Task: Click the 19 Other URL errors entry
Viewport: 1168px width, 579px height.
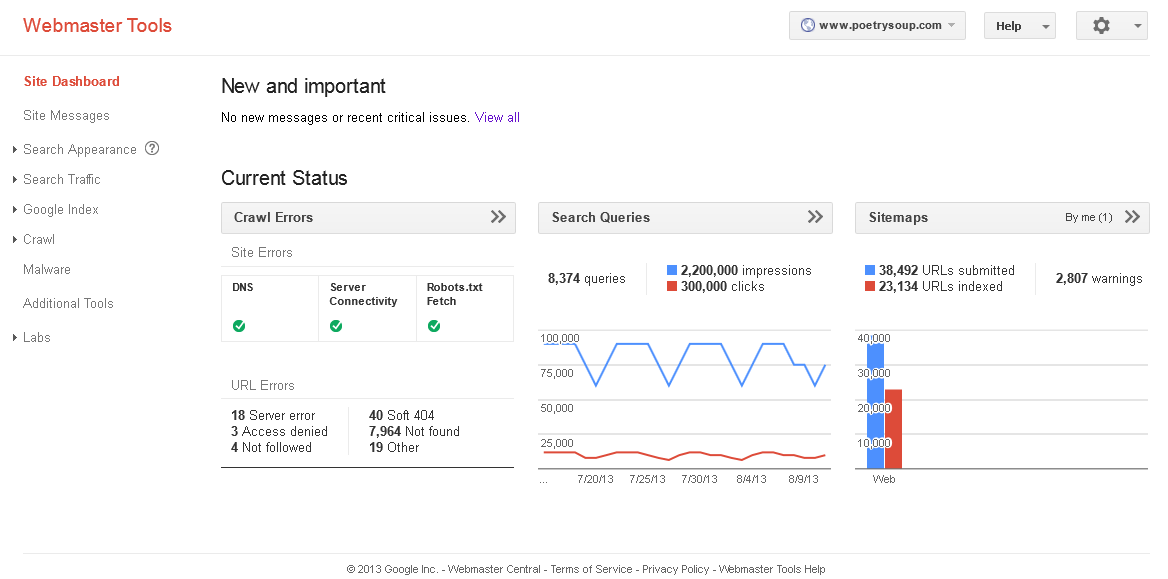Action: [394, 447]
